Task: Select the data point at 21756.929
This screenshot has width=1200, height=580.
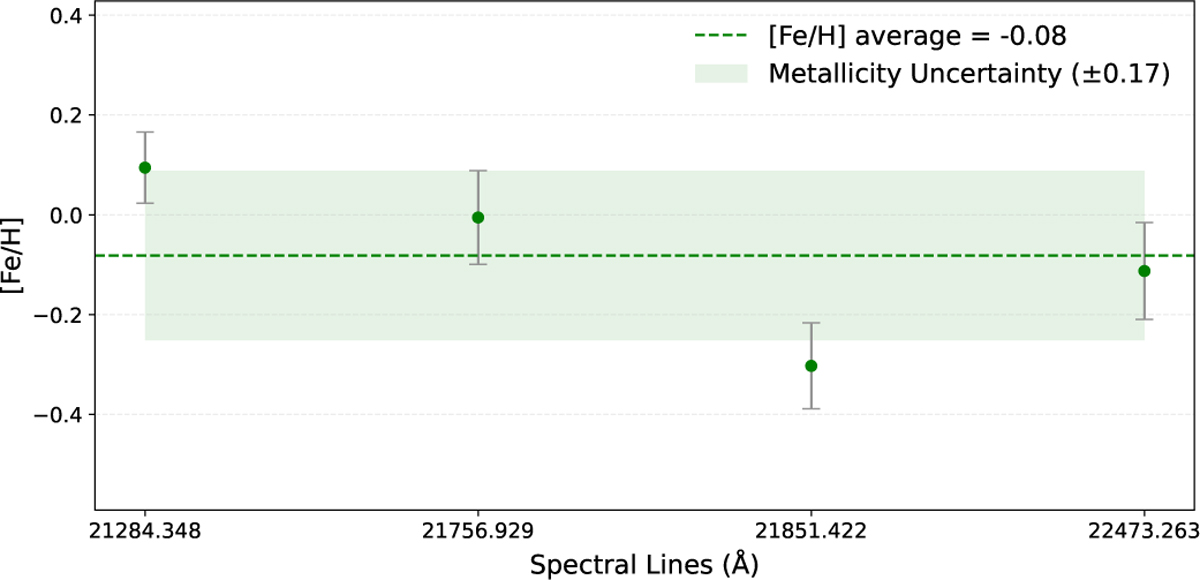Action: click(478, 217)
